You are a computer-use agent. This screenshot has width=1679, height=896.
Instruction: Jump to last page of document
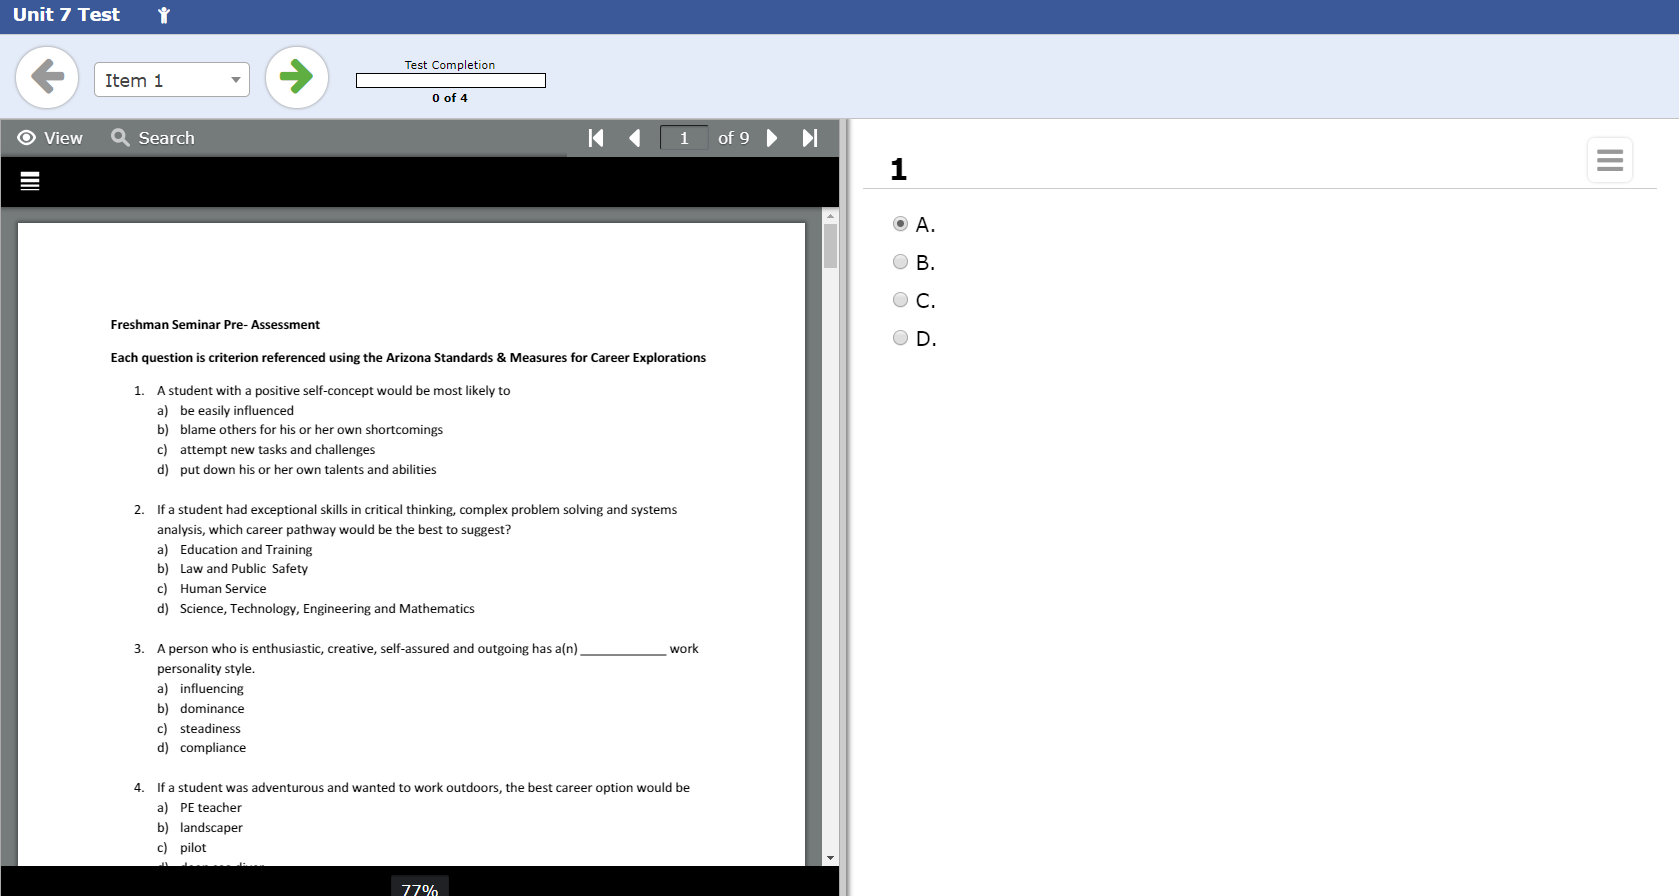pyautogui.click(x=810, y=138)
